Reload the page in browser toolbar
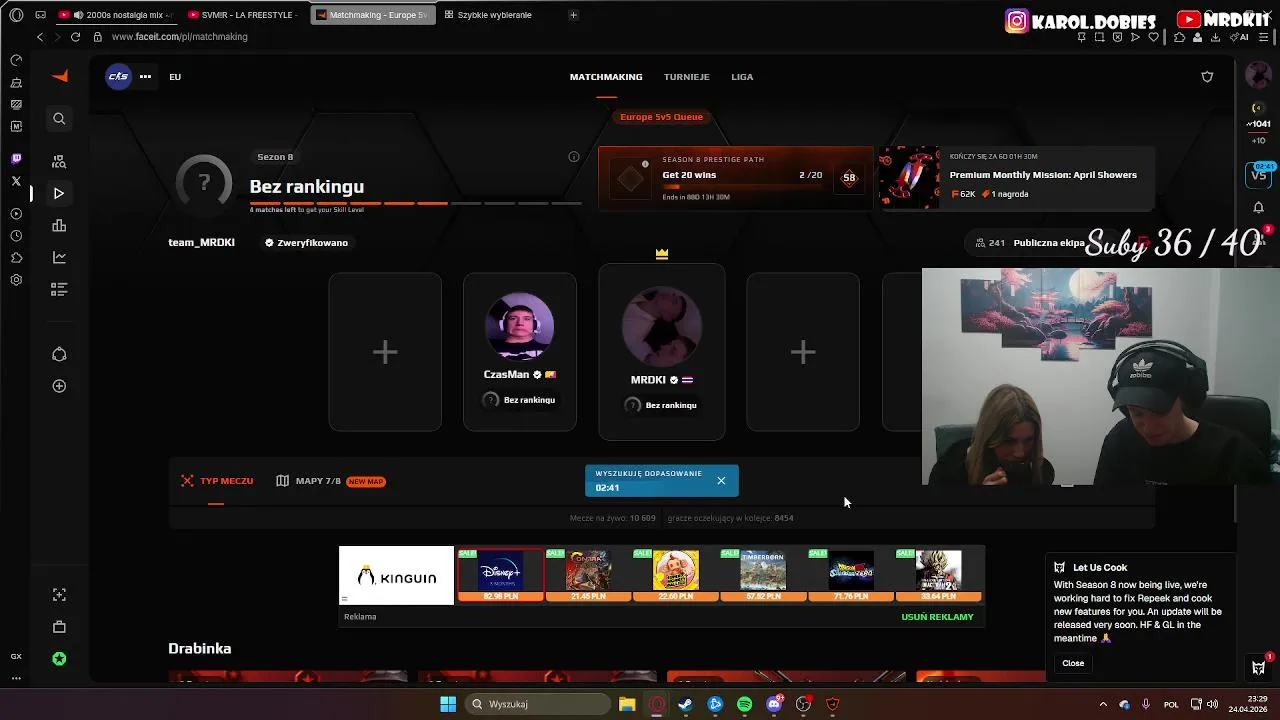1280x720 pixels. pos(75,37)
